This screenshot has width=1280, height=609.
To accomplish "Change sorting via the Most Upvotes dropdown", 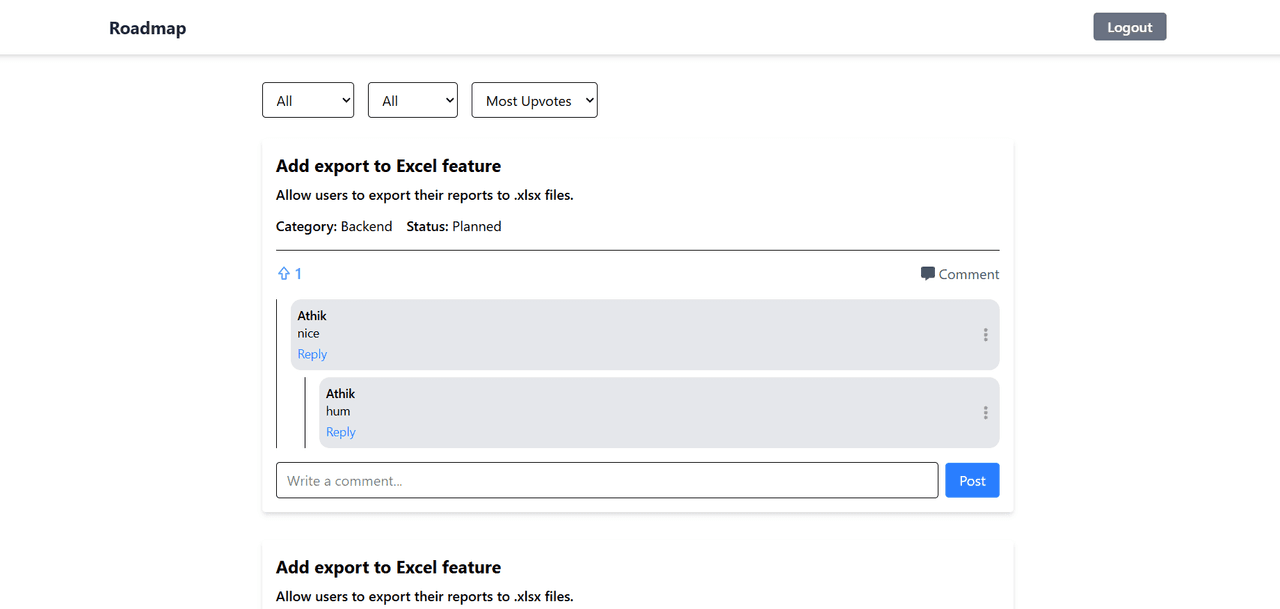I will tap(534, 100).
